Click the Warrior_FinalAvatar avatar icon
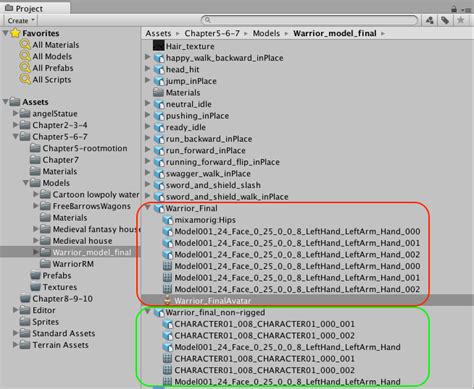The width and height of the screenshot is (474, 389). [168, 300]
